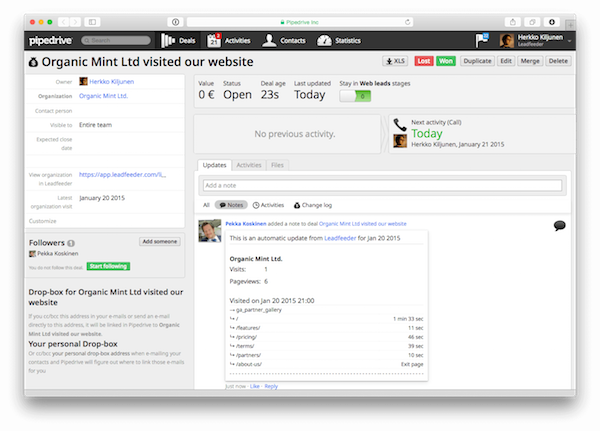Image resolution: width=600 pixels, height=431 pixels.
Task: Click the reload page icon
Action: coord(408,22)
